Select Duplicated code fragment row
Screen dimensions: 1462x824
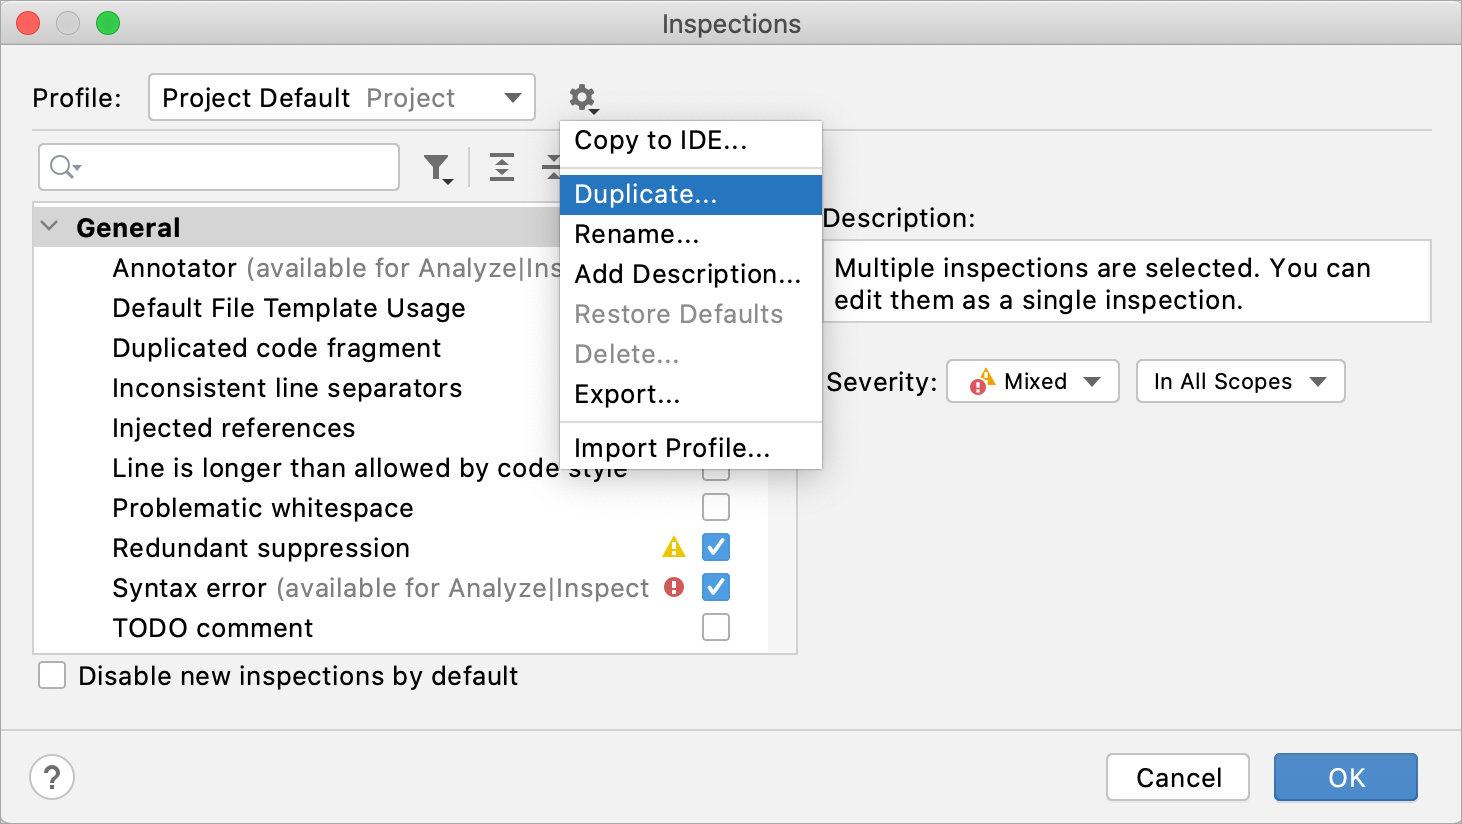297,348
